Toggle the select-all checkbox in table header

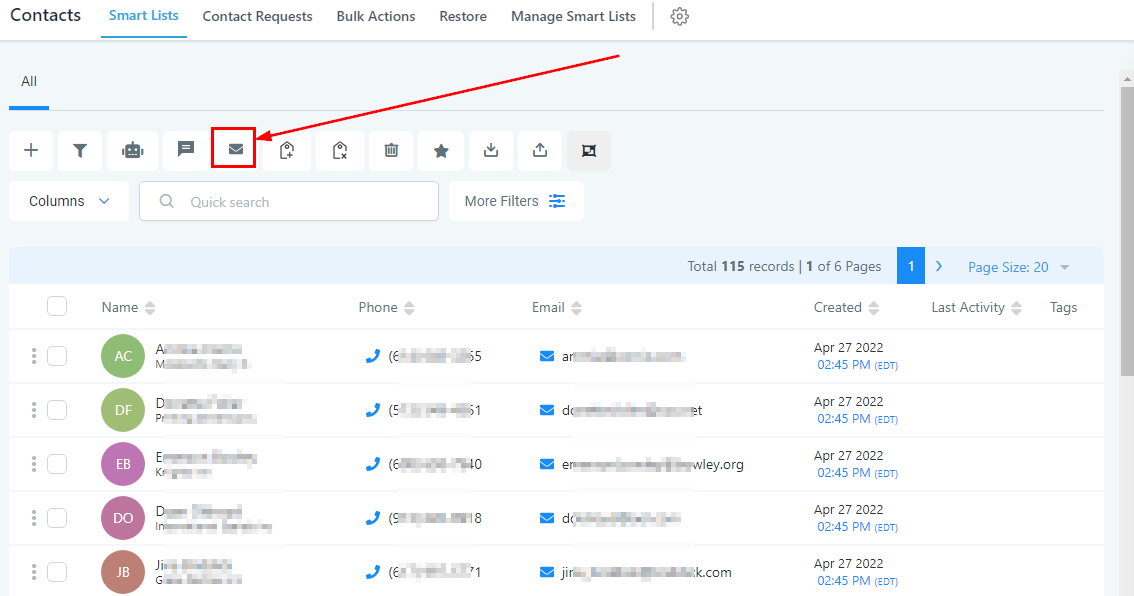pos(57,307)
